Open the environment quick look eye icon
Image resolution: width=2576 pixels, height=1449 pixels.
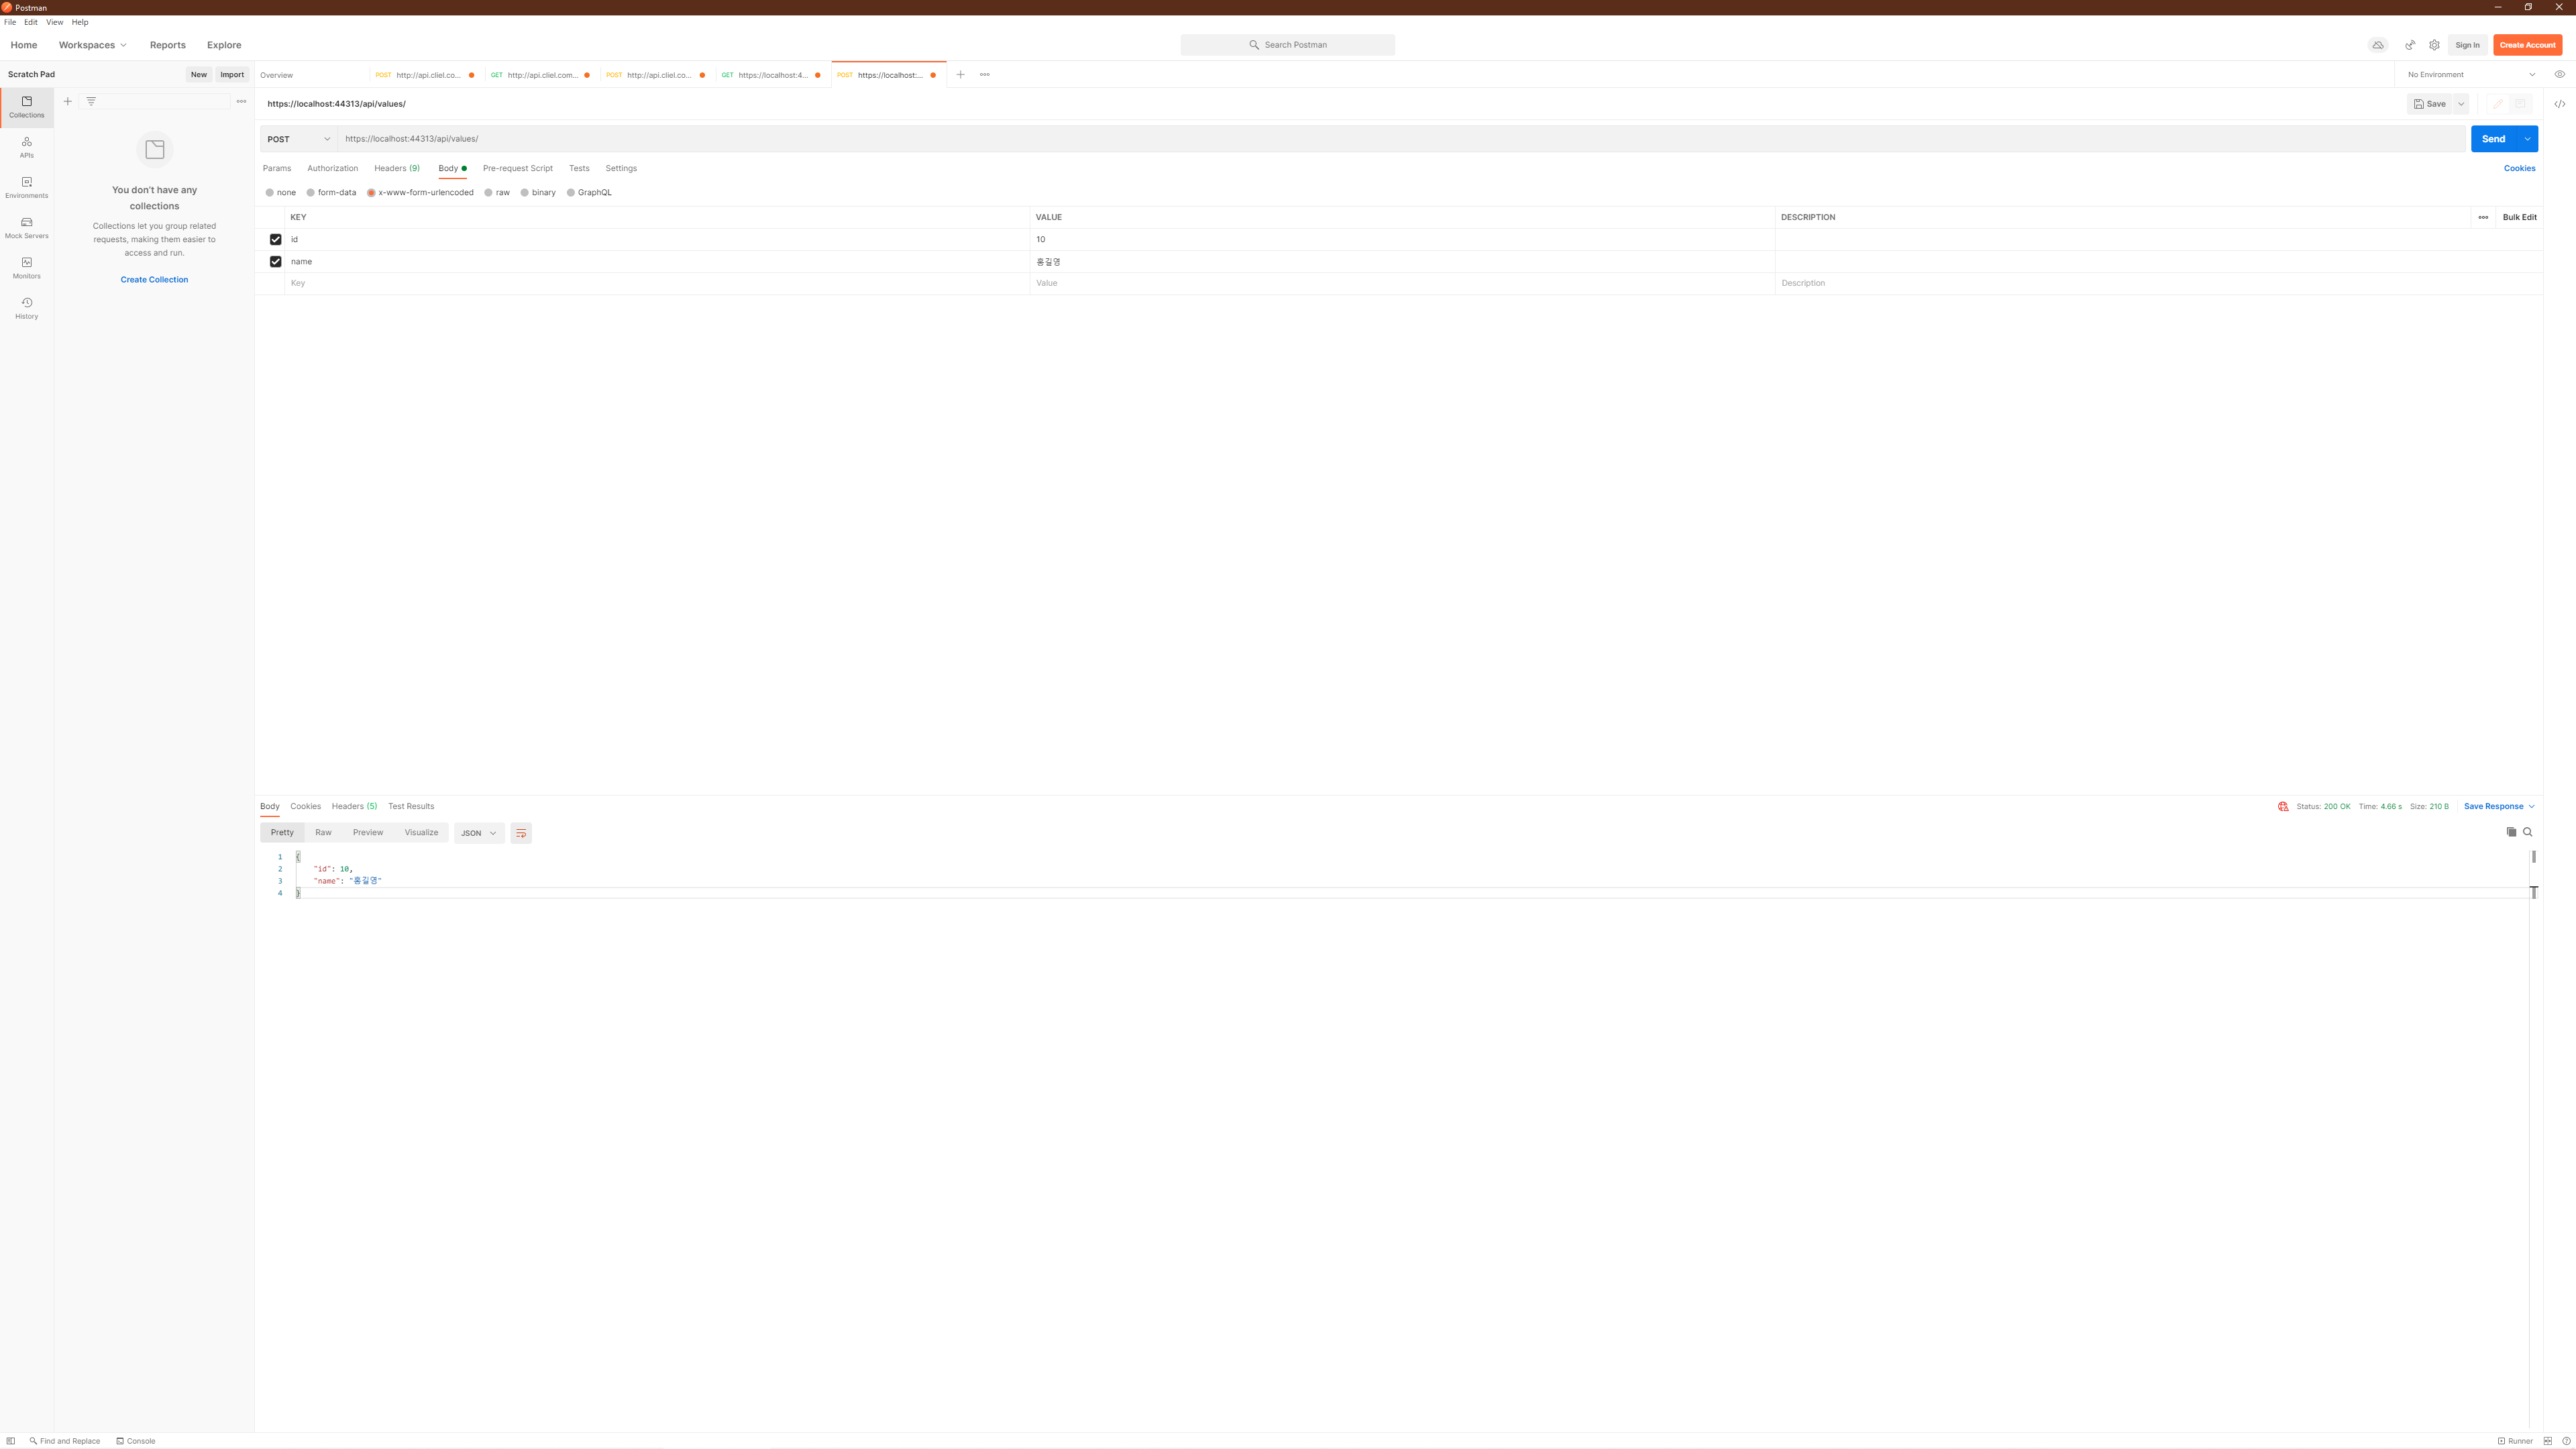tap(2559, 74)
